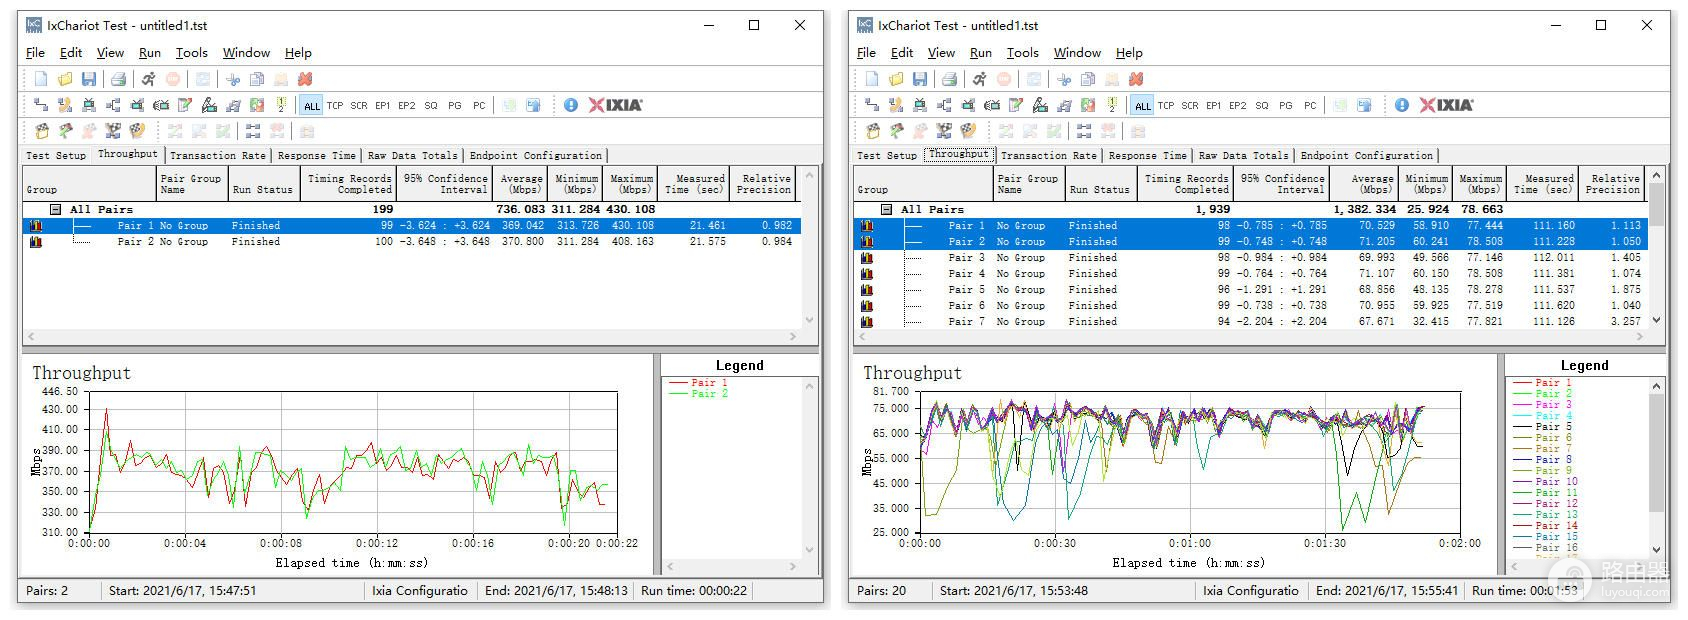Click the New document icon in left window

tap(41, 79)
